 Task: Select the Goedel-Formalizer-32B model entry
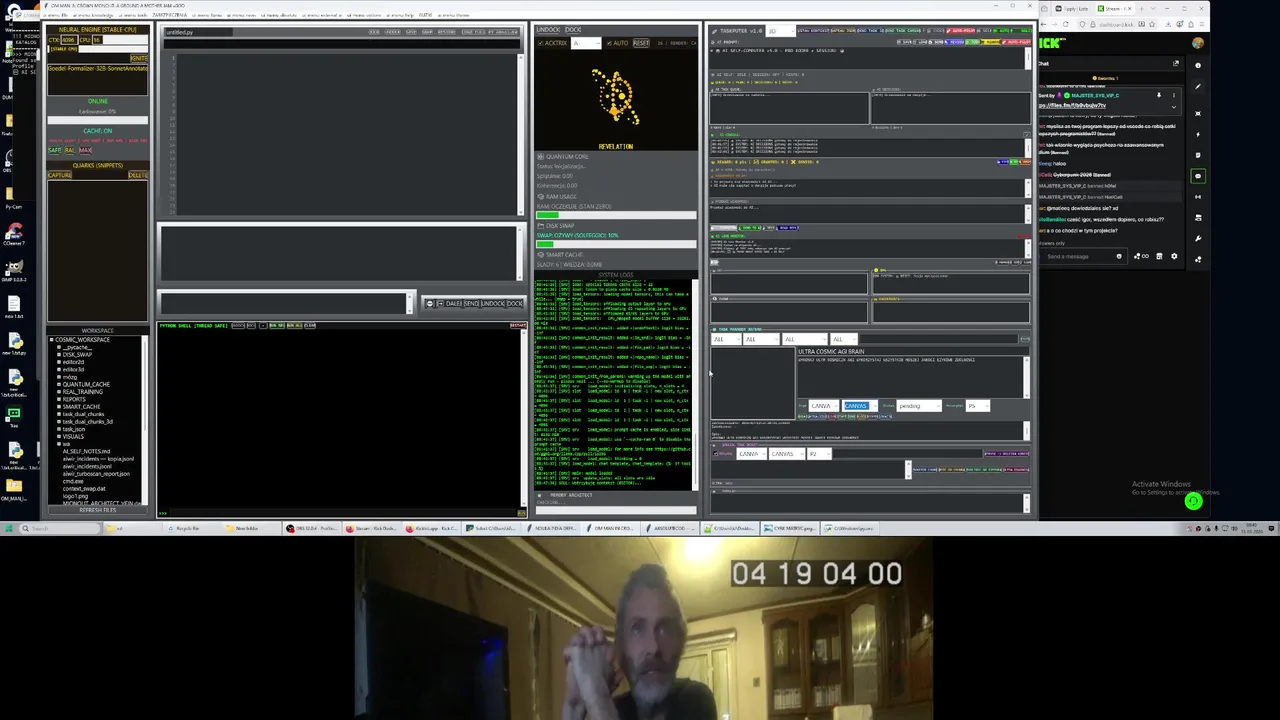click(x=97, y=69)
